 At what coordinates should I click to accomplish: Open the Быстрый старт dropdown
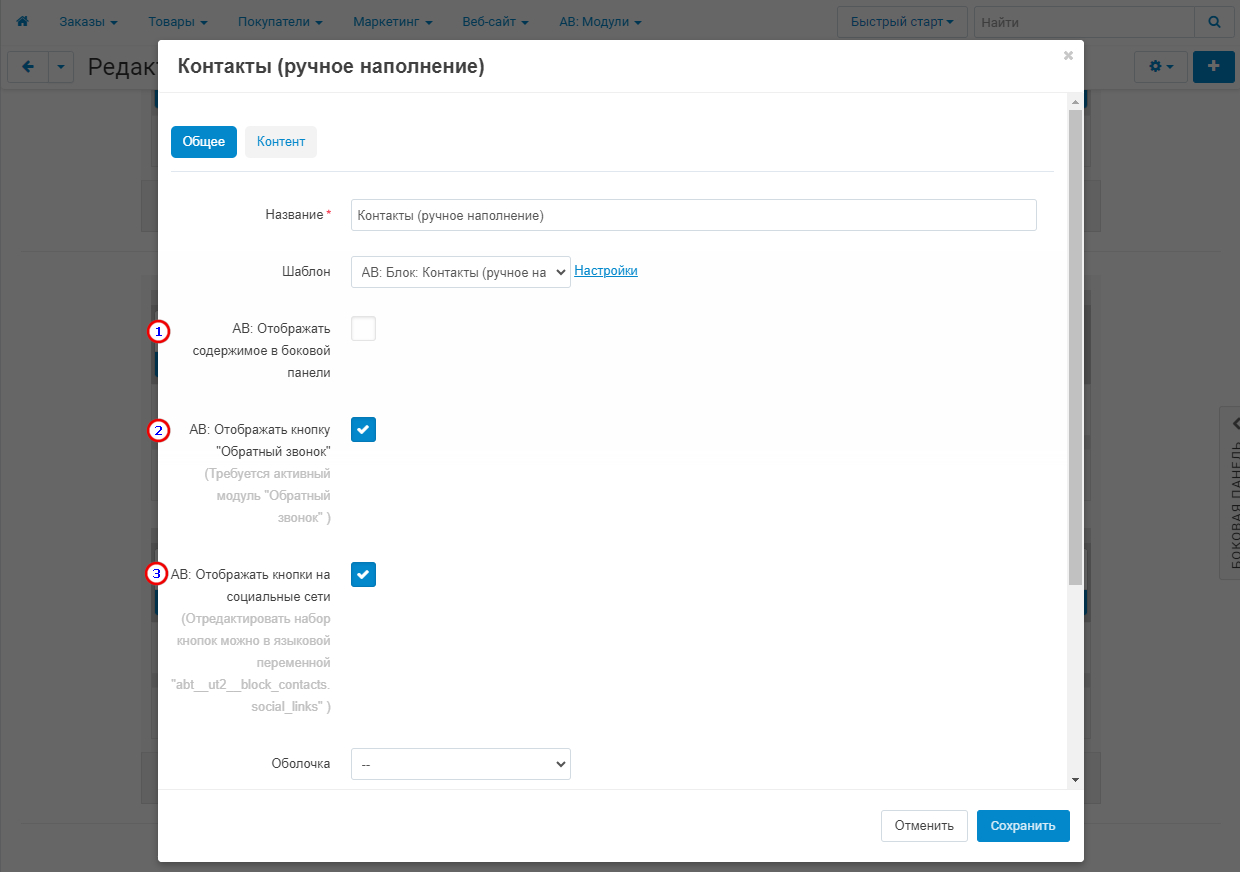click(901, 21)
